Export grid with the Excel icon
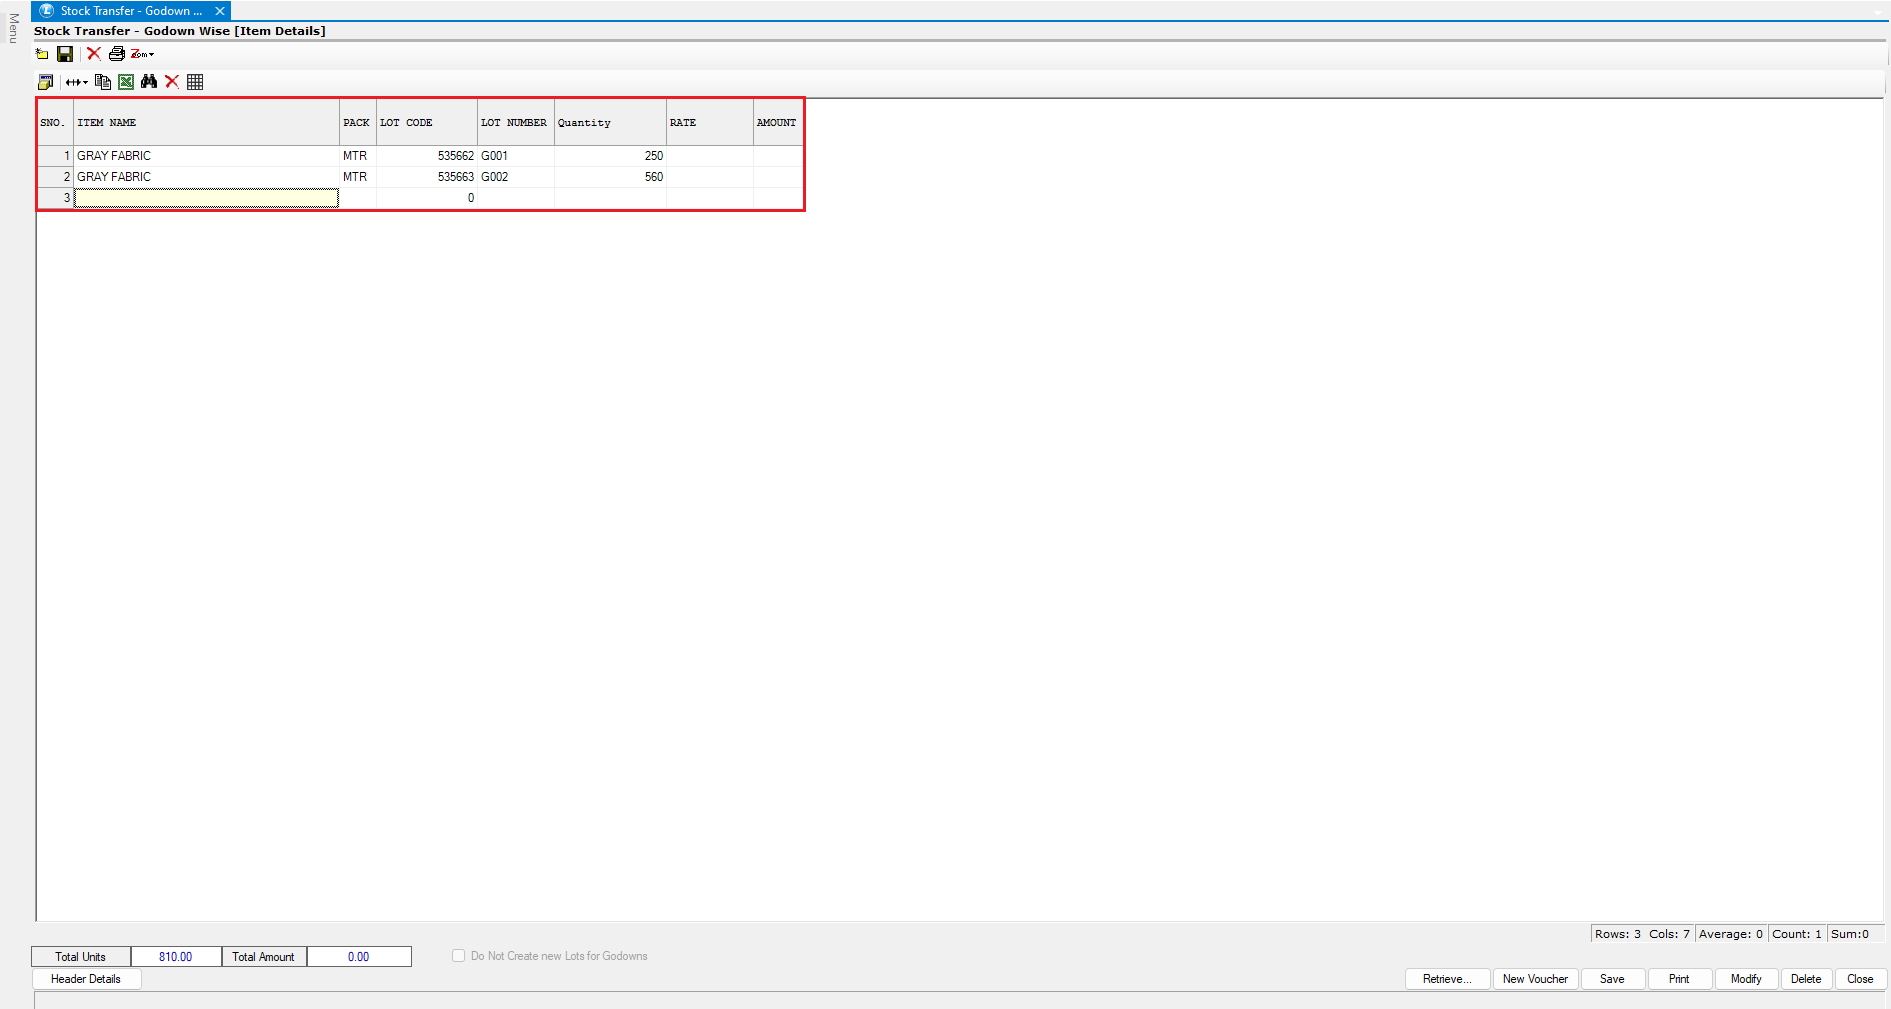 pos(126,82)
